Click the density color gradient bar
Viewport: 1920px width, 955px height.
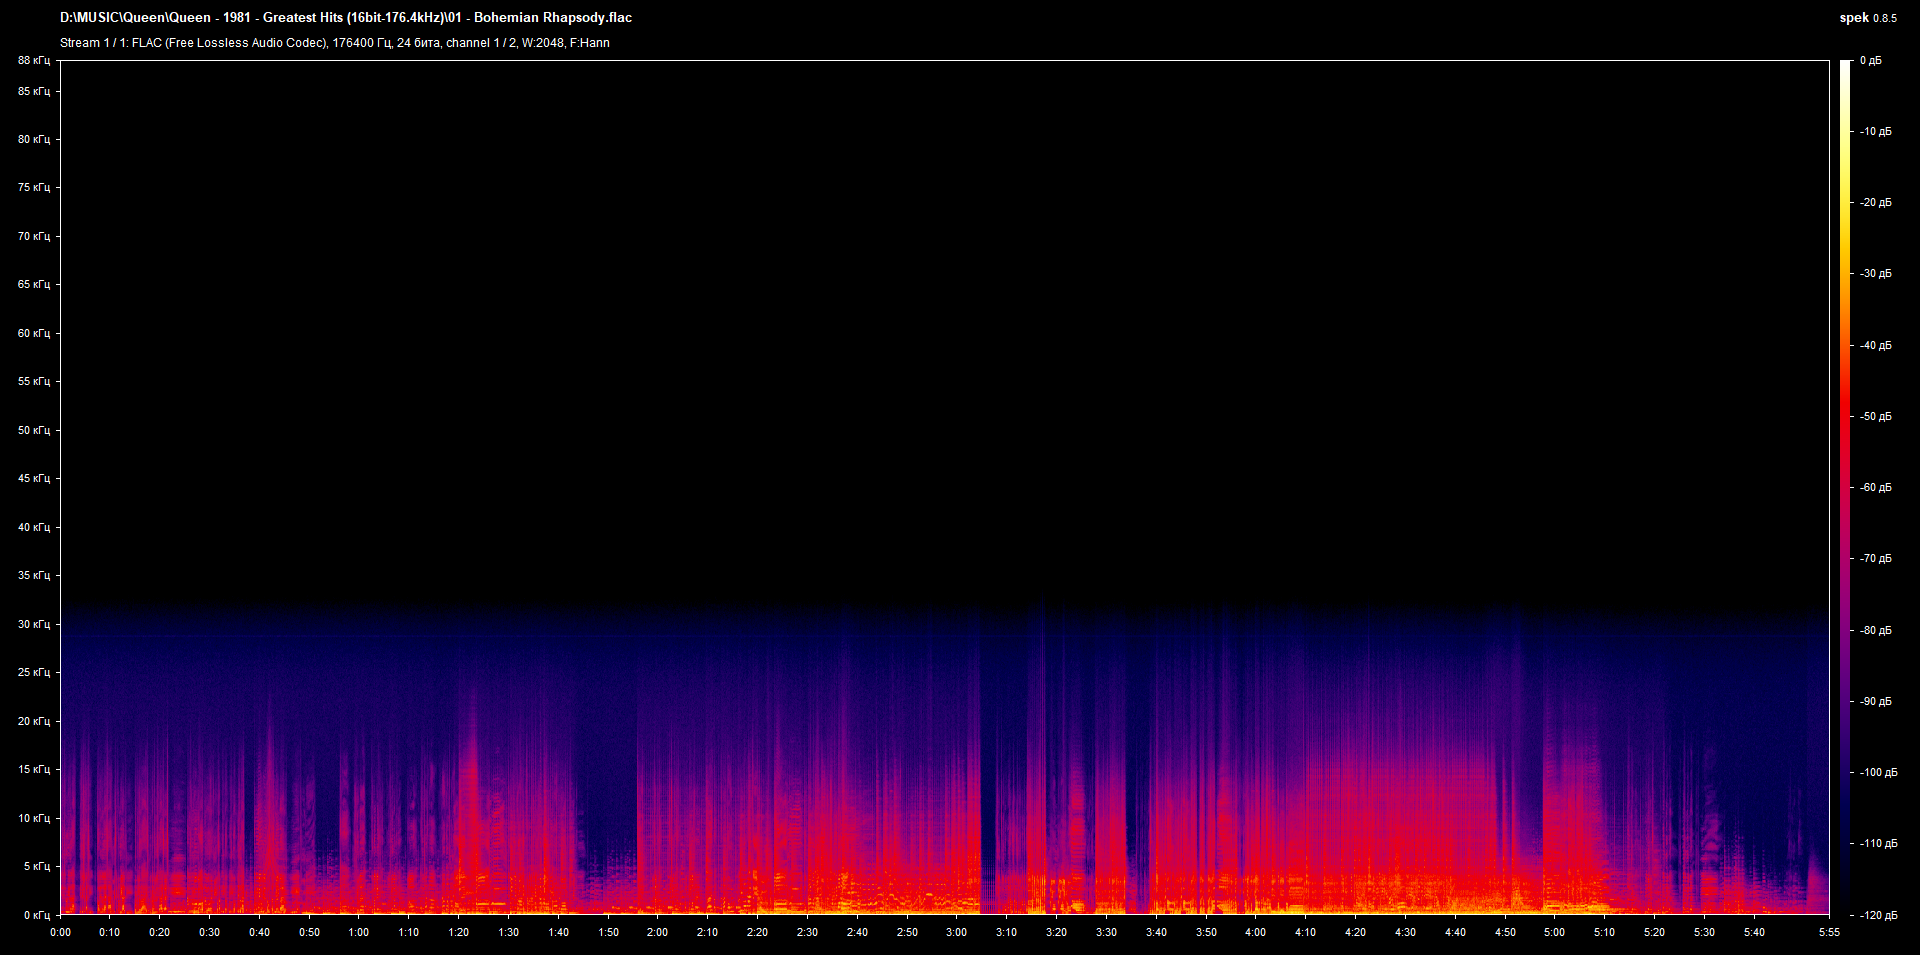[1845, 487]
